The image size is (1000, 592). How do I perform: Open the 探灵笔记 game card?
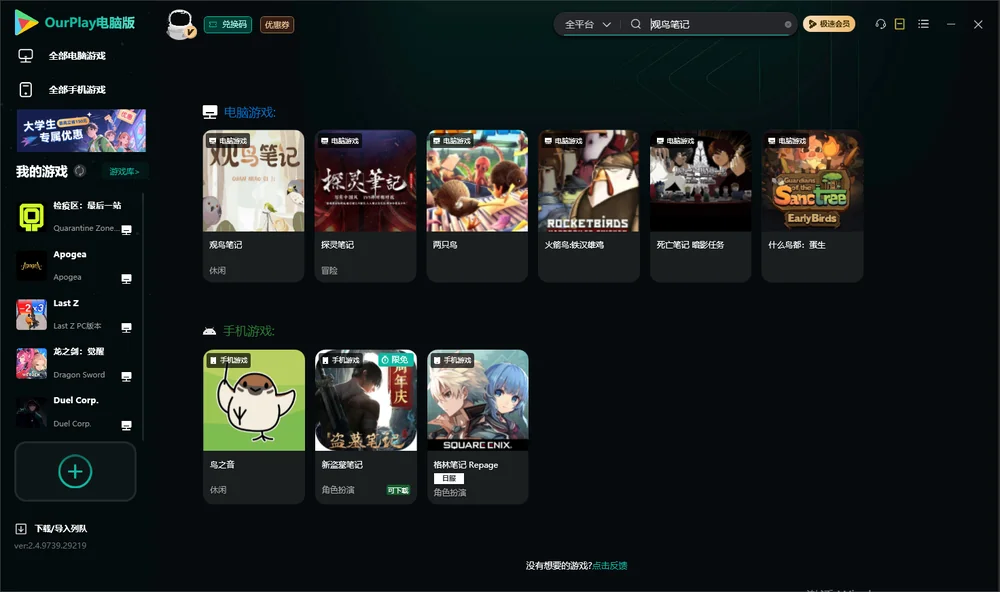pos(365,206)
